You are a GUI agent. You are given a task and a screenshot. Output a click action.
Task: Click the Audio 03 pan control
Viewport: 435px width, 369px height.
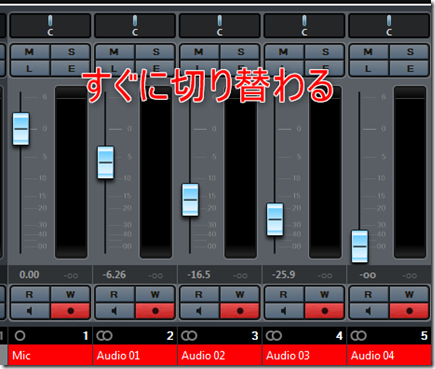304,26
